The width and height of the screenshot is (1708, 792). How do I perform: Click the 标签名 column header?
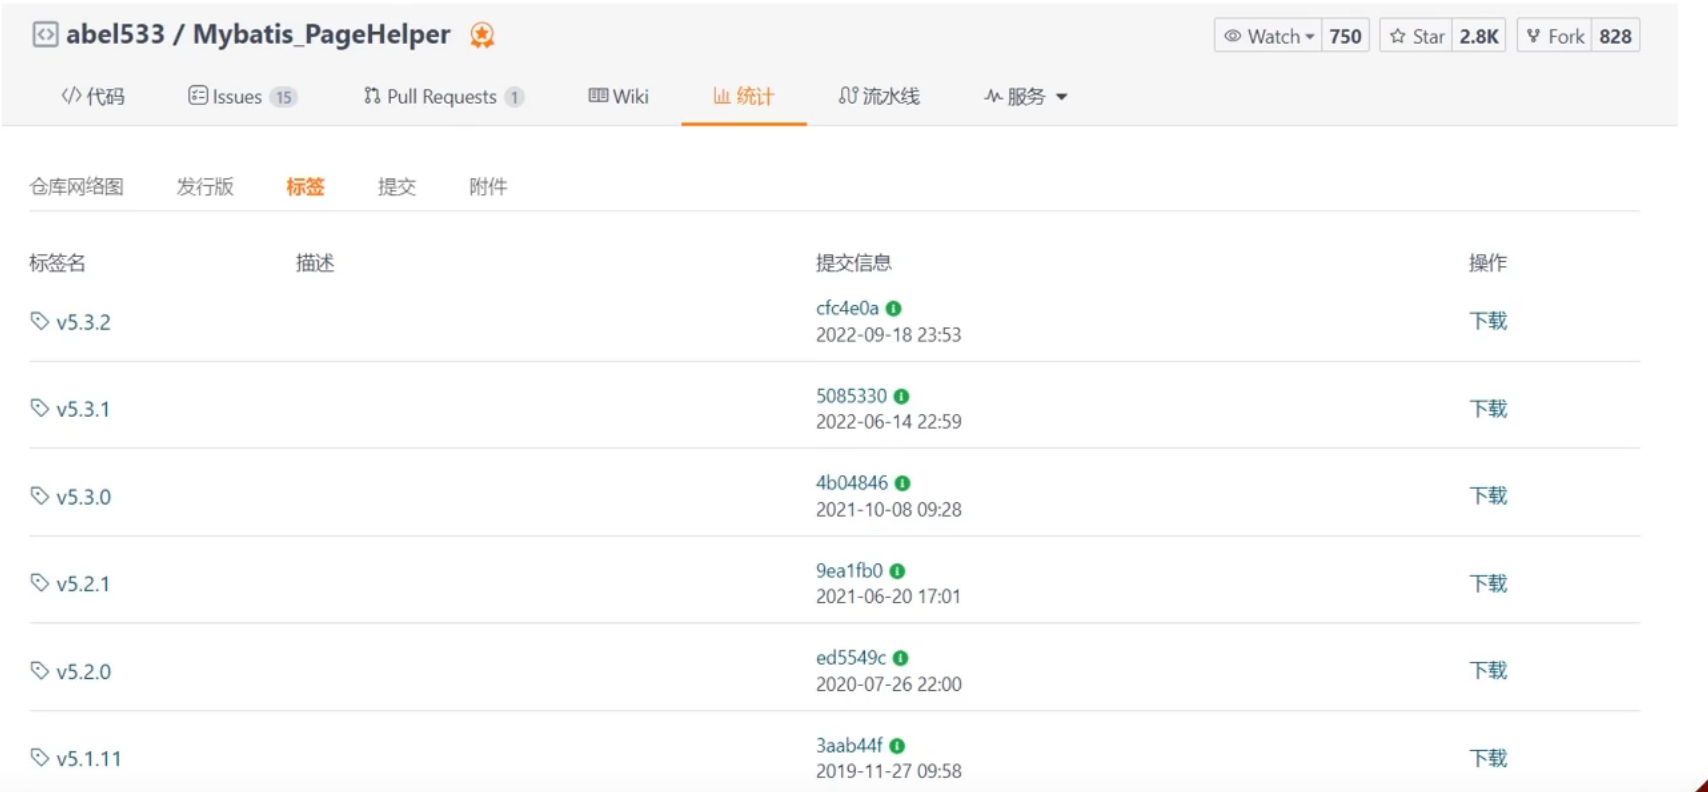click(x=57, y=263)
